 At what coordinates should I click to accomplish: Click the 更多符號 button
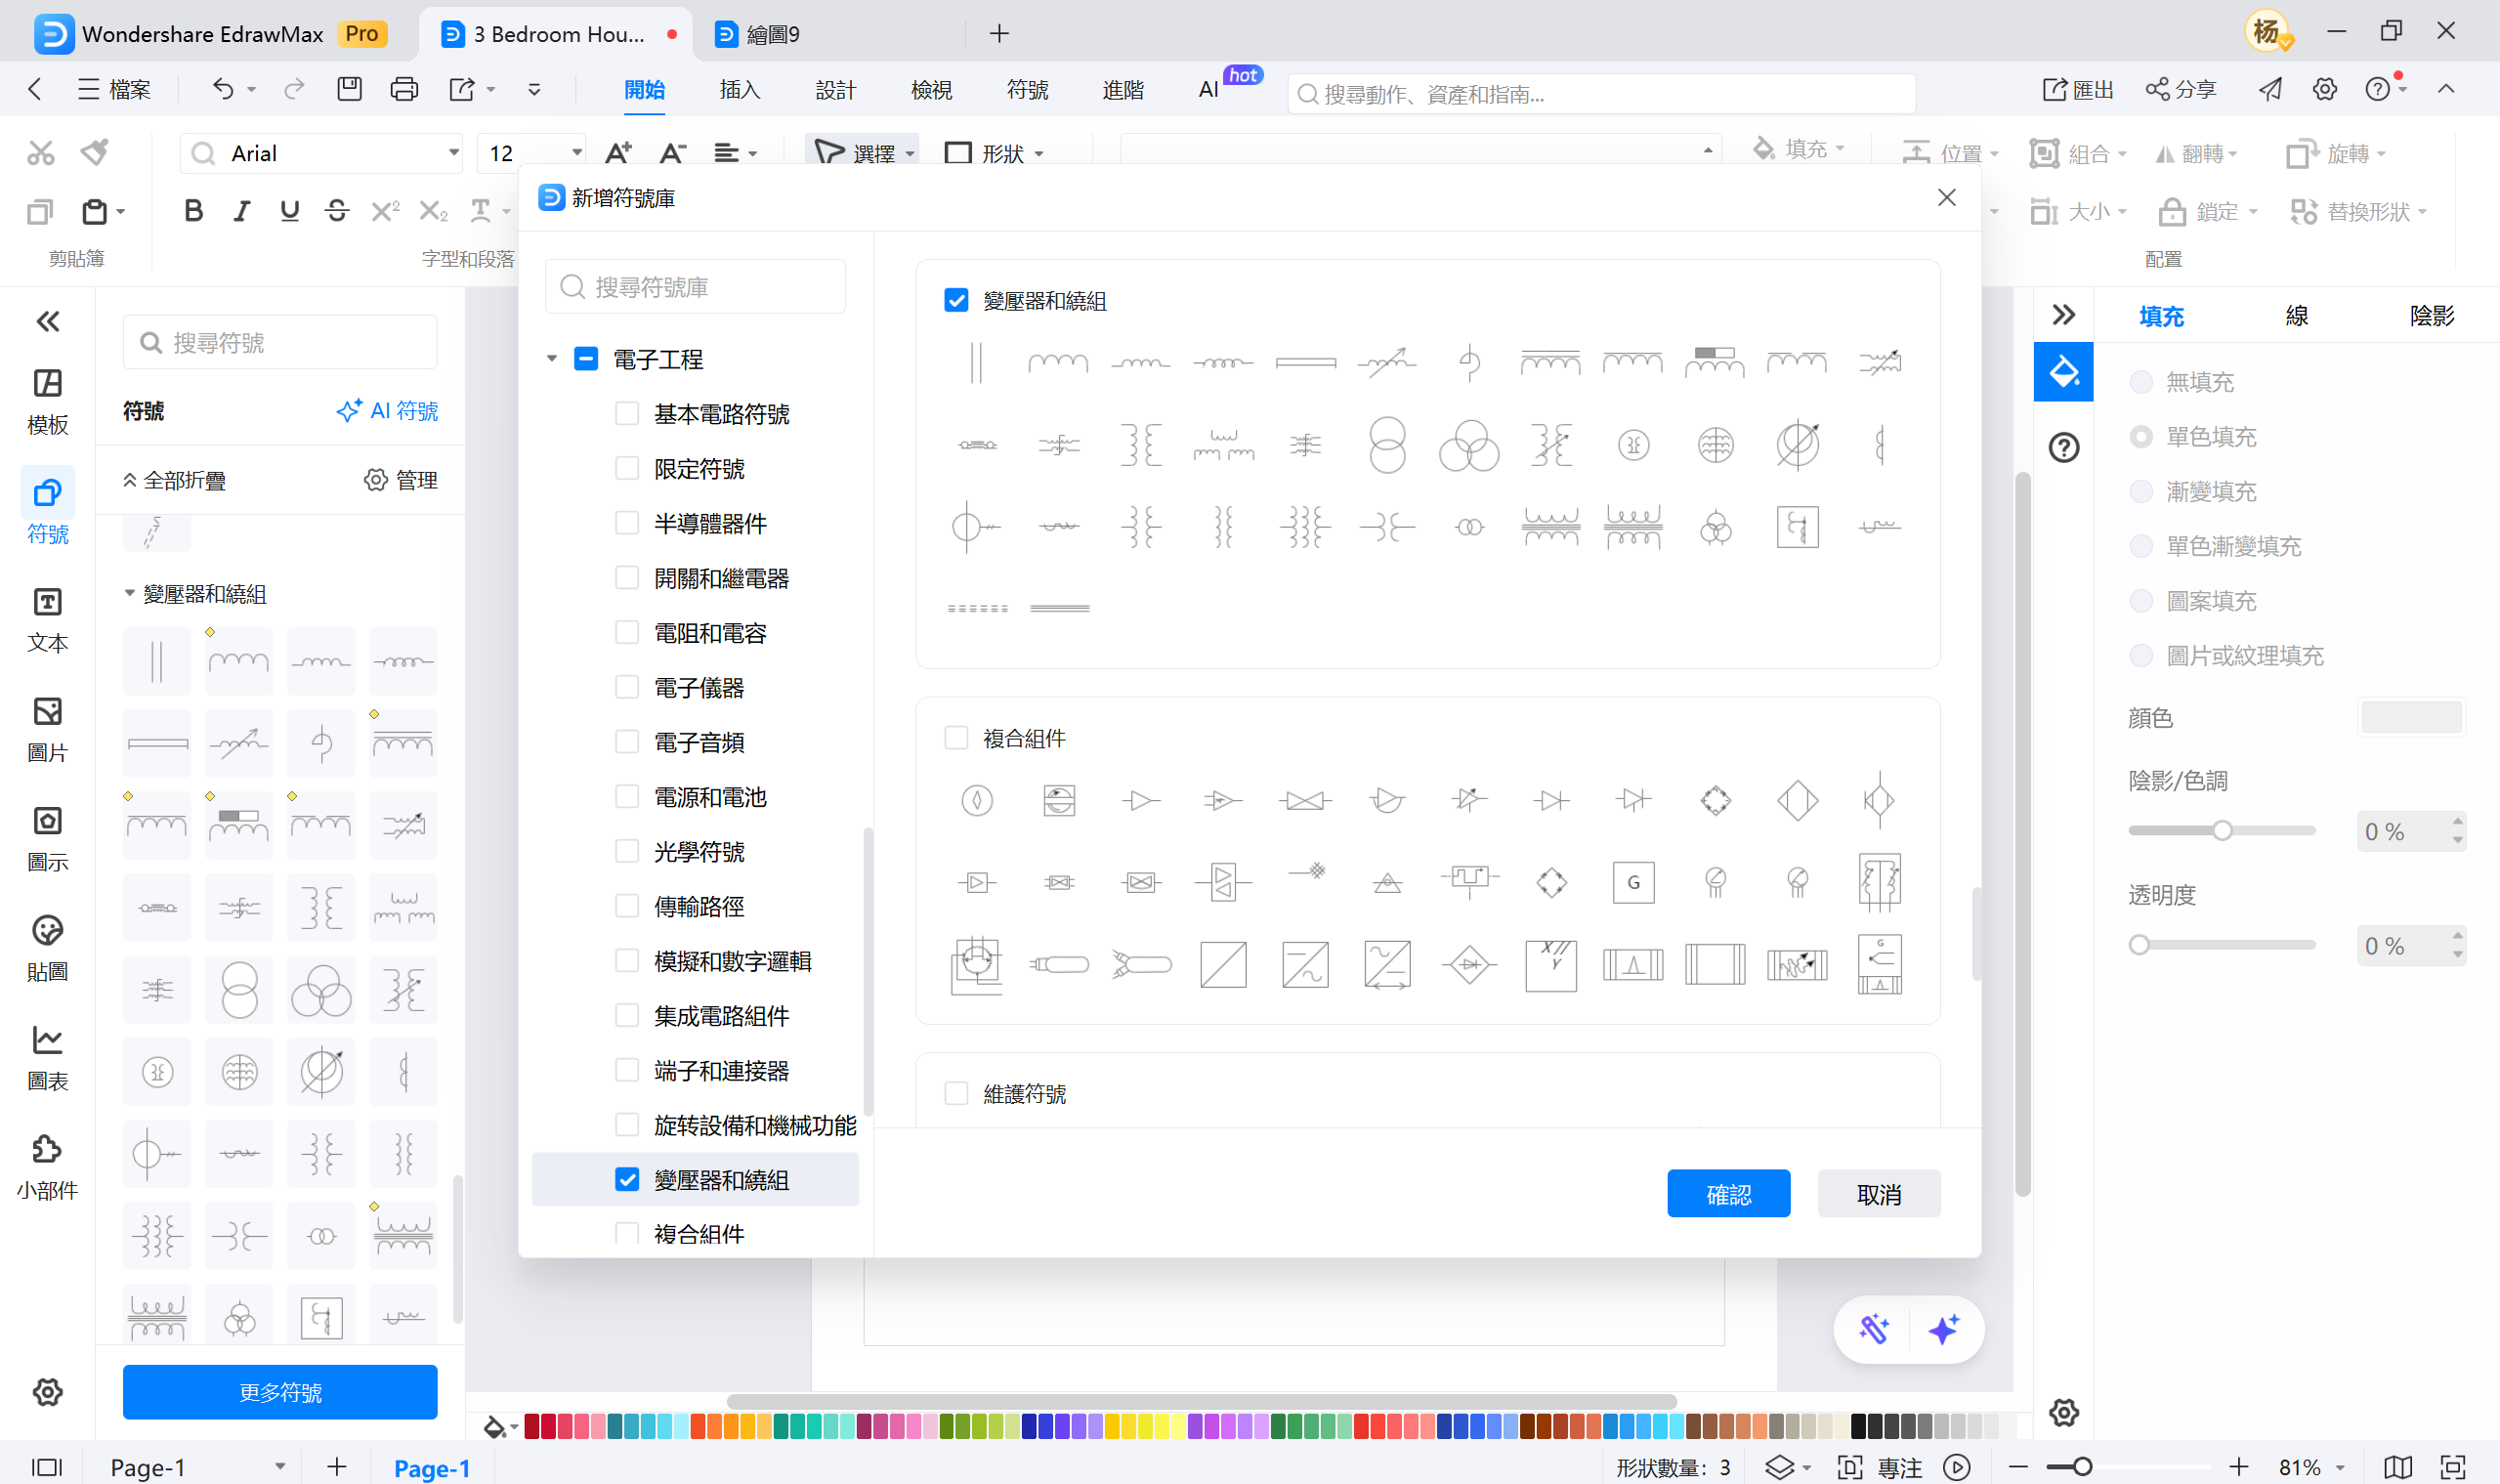[x=279, y=1391]
